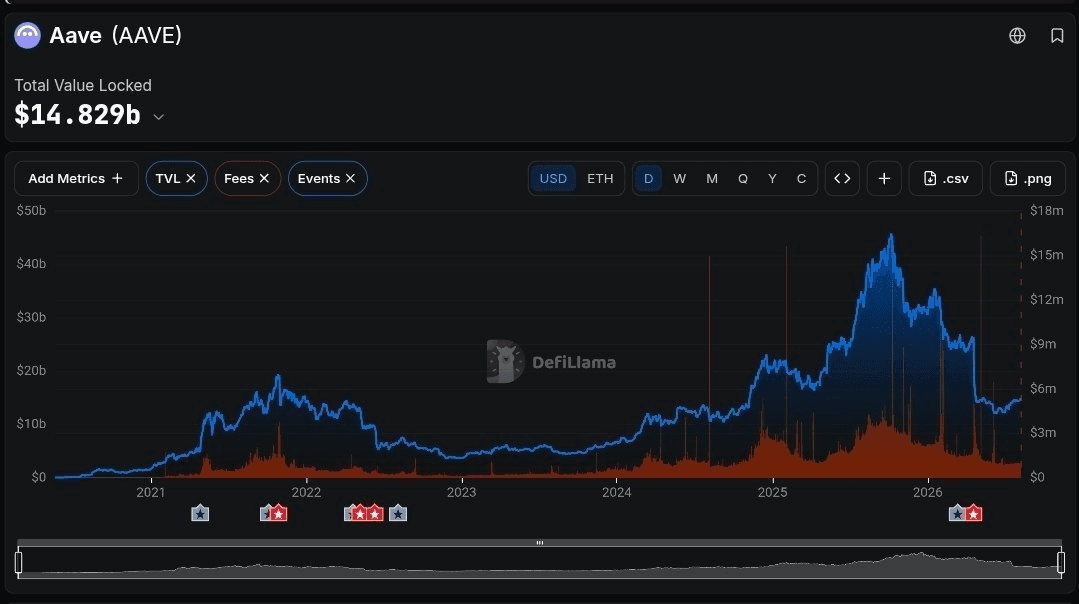Download chart data as .csv

tap(946, 179)
